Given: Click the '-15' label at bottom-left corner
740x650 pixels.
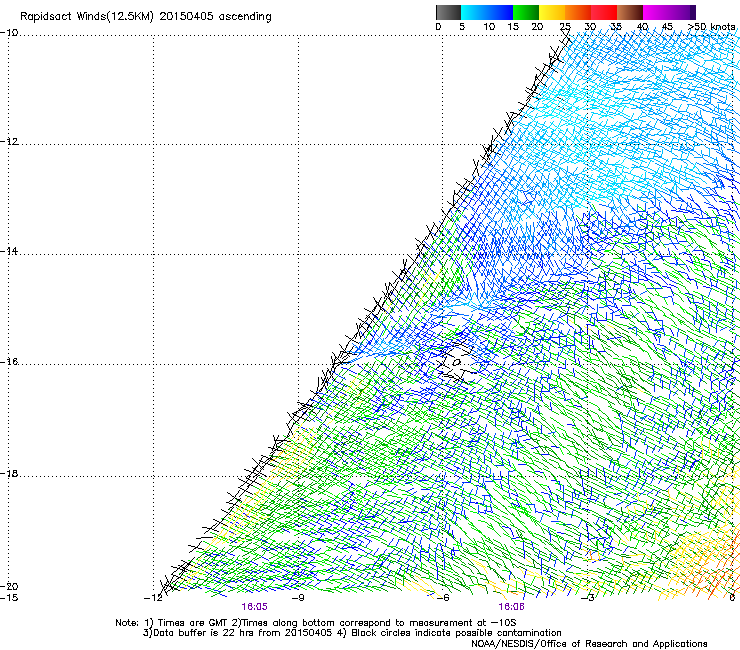Looking at the screenshot, I should click(x=9, y=598).
